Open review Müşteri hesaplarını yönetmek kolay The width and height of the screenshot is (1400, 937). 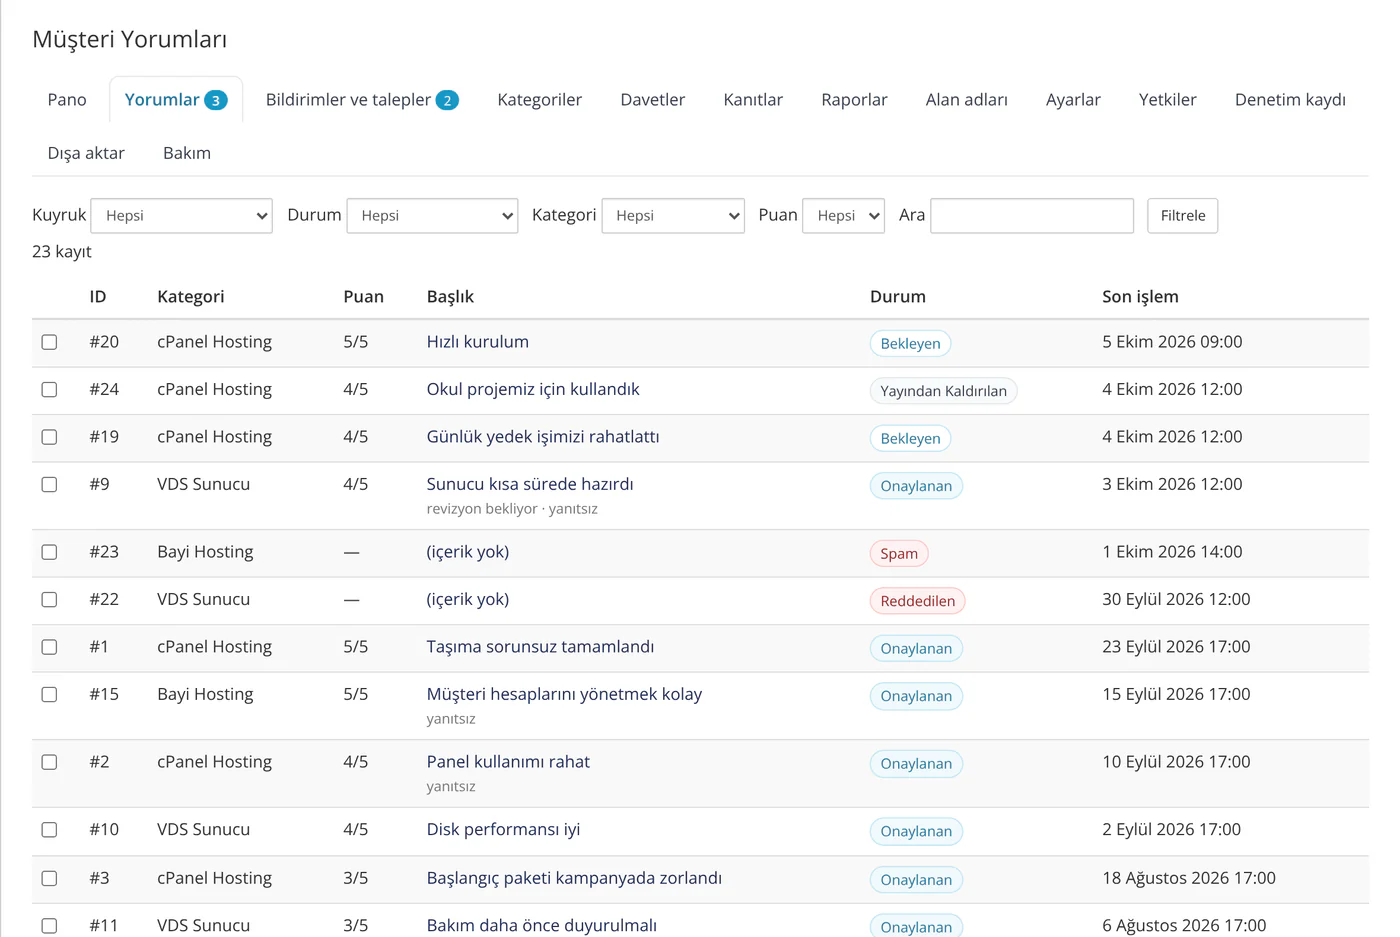[565, 695]
